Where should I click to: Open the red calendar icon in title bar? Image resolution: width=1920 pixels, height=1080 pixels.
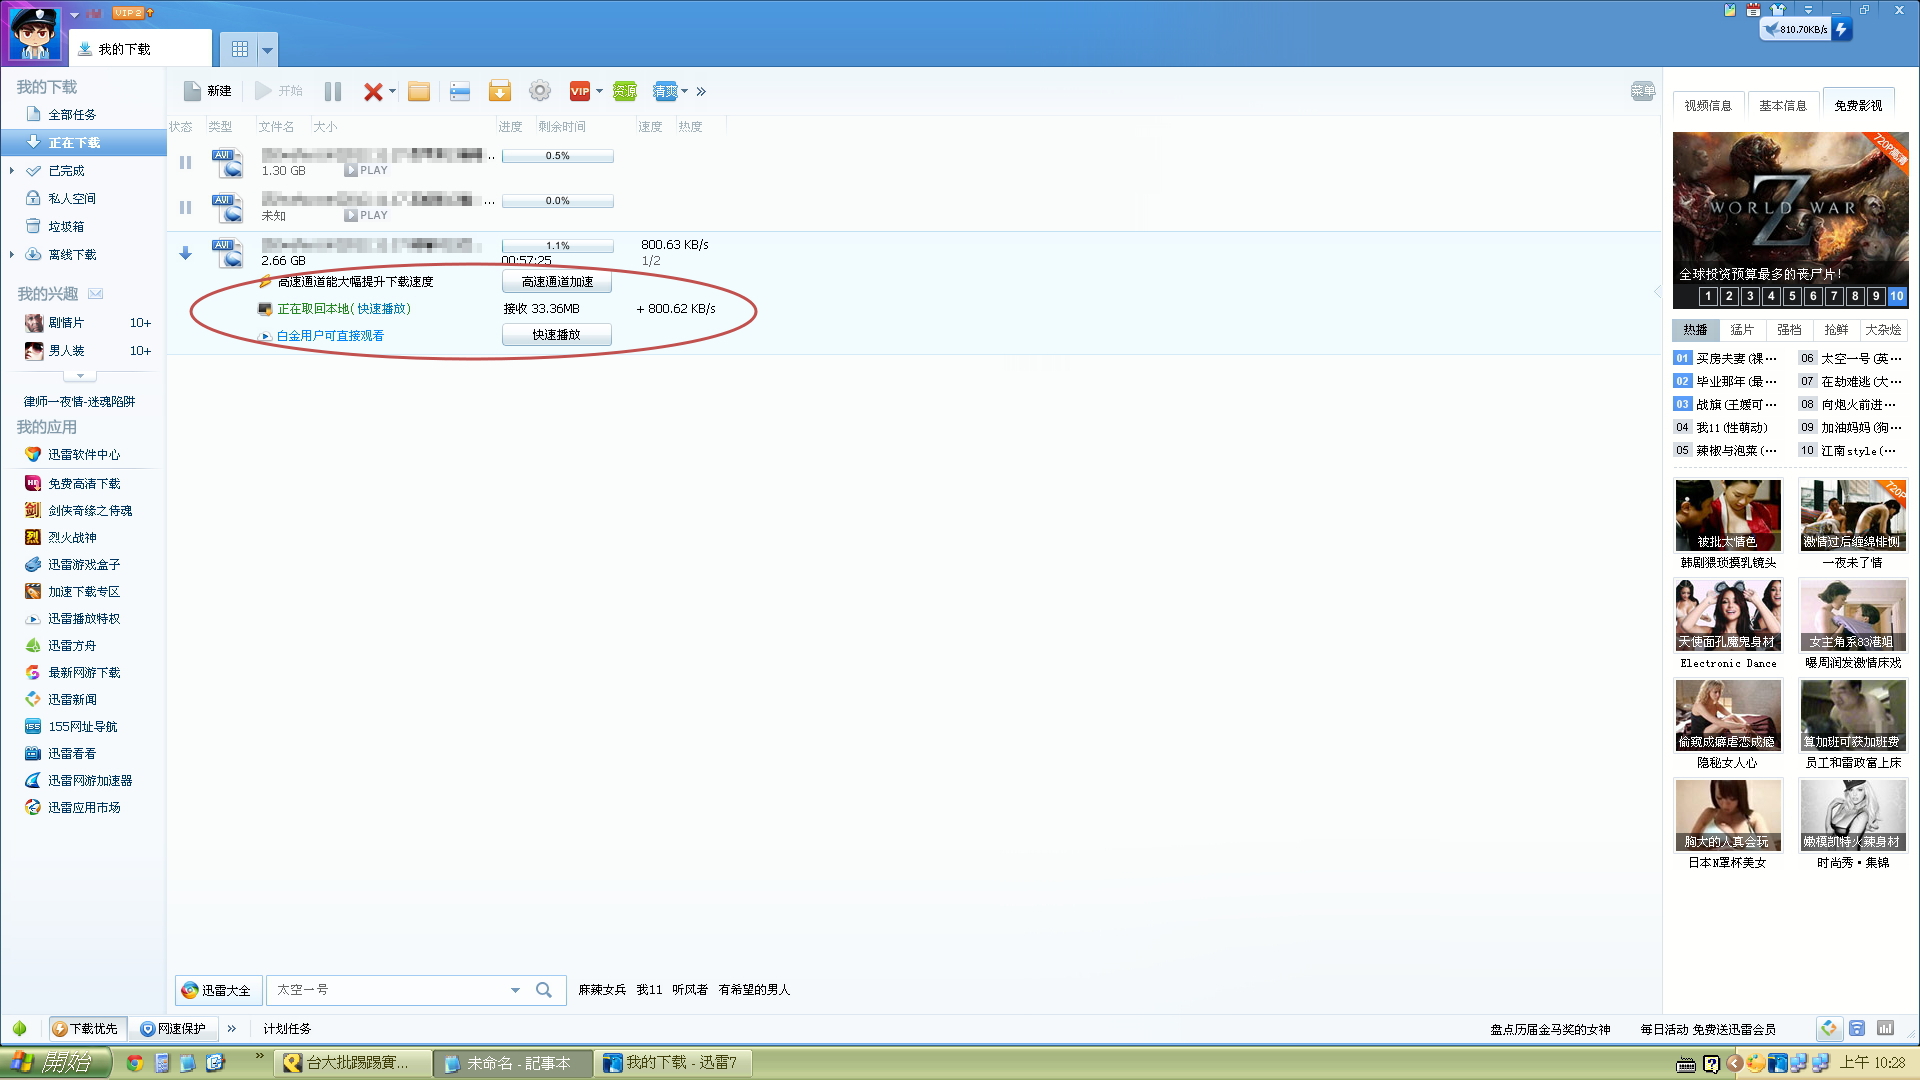(1753, 10)
